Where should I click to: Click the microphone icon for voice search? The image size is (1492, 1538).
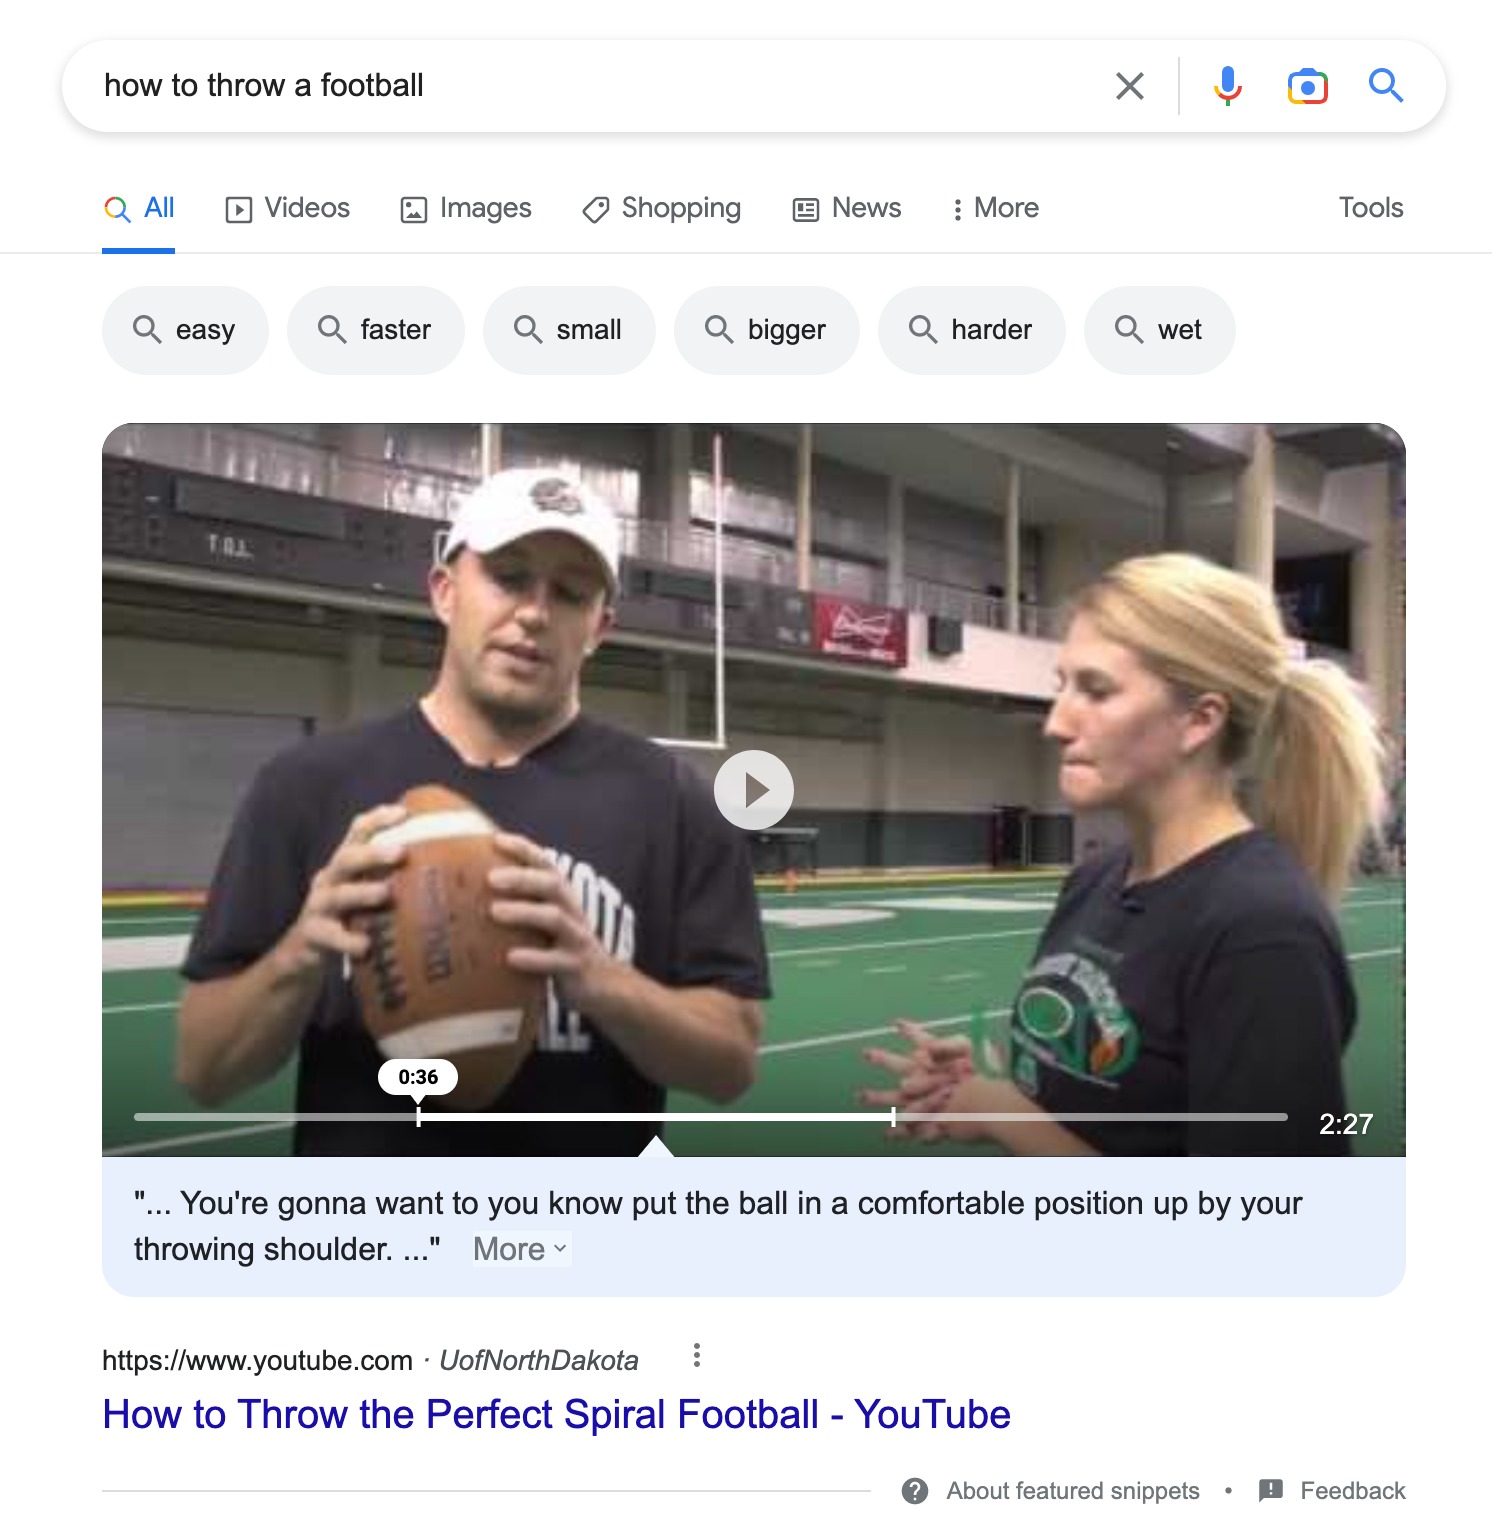[1228, 86]
